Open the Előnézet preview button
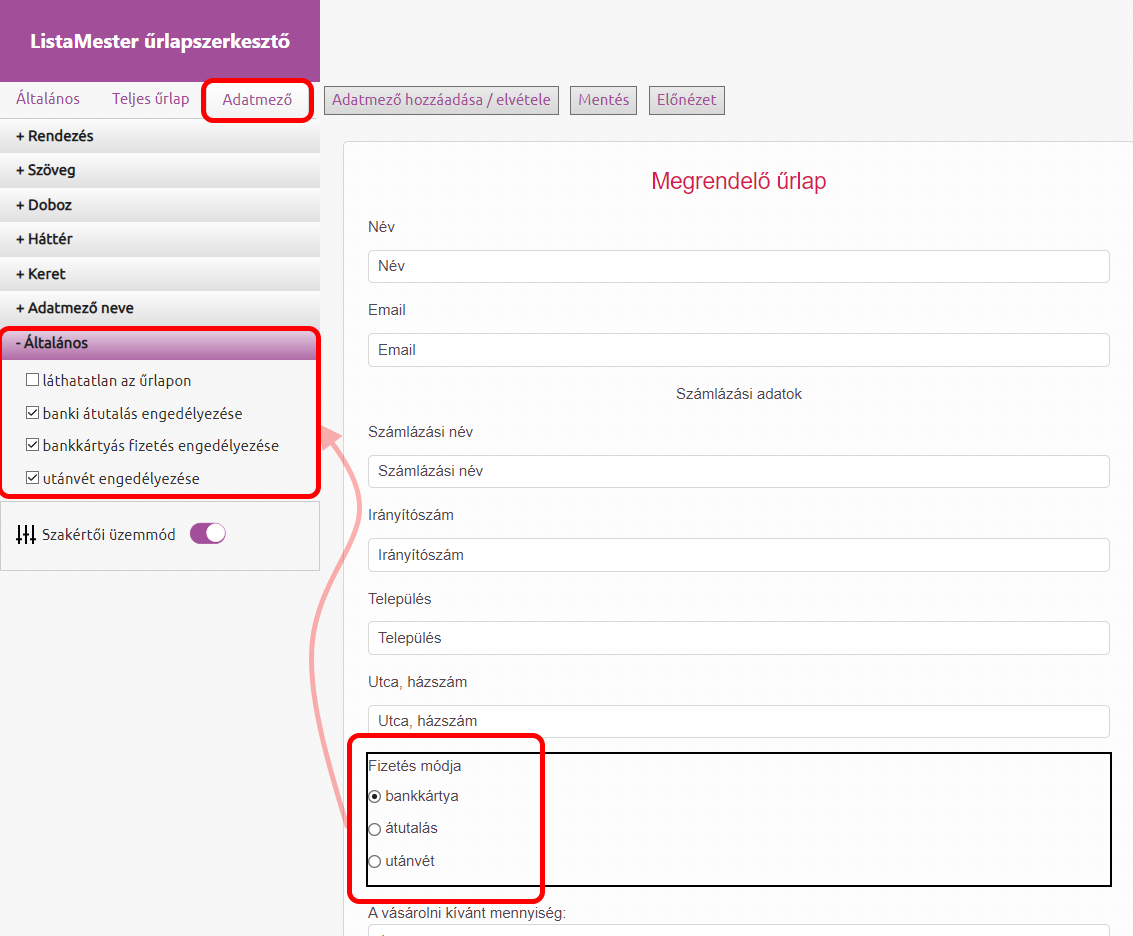Image resolution: width=1133 pixels, height=936 pixels. (686, 100)
